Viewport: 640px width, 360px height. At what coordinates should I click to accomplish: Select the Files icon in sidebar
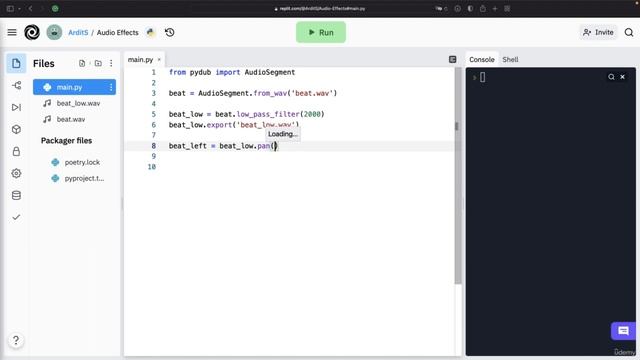(16, 63)
